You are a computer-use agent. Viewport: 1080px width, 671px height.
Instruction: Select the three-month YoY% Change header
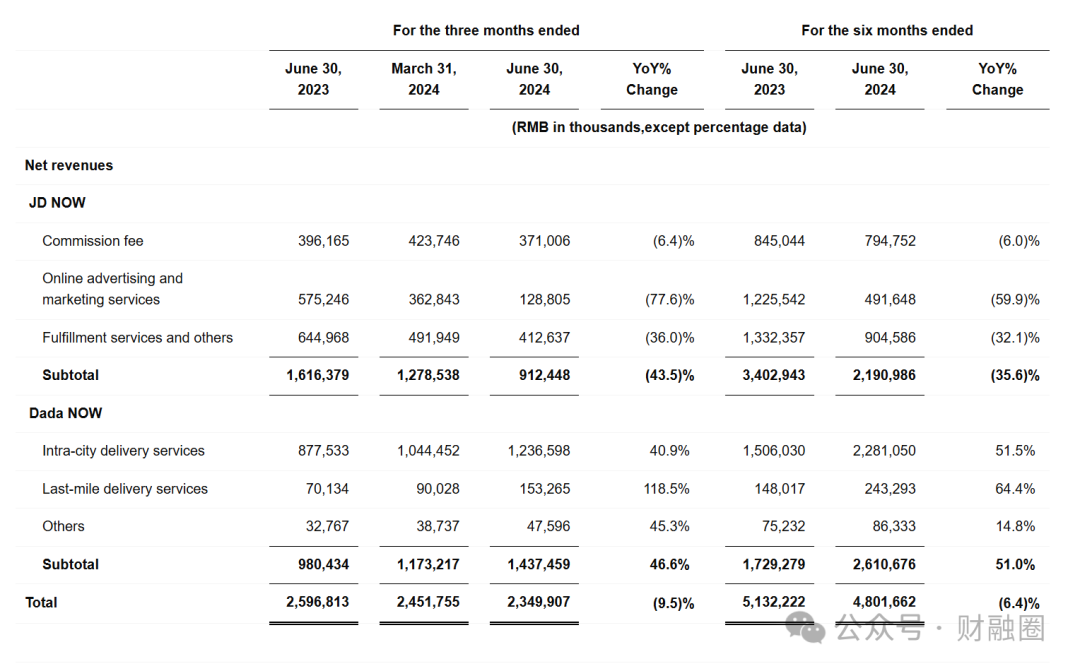point(652,79)
